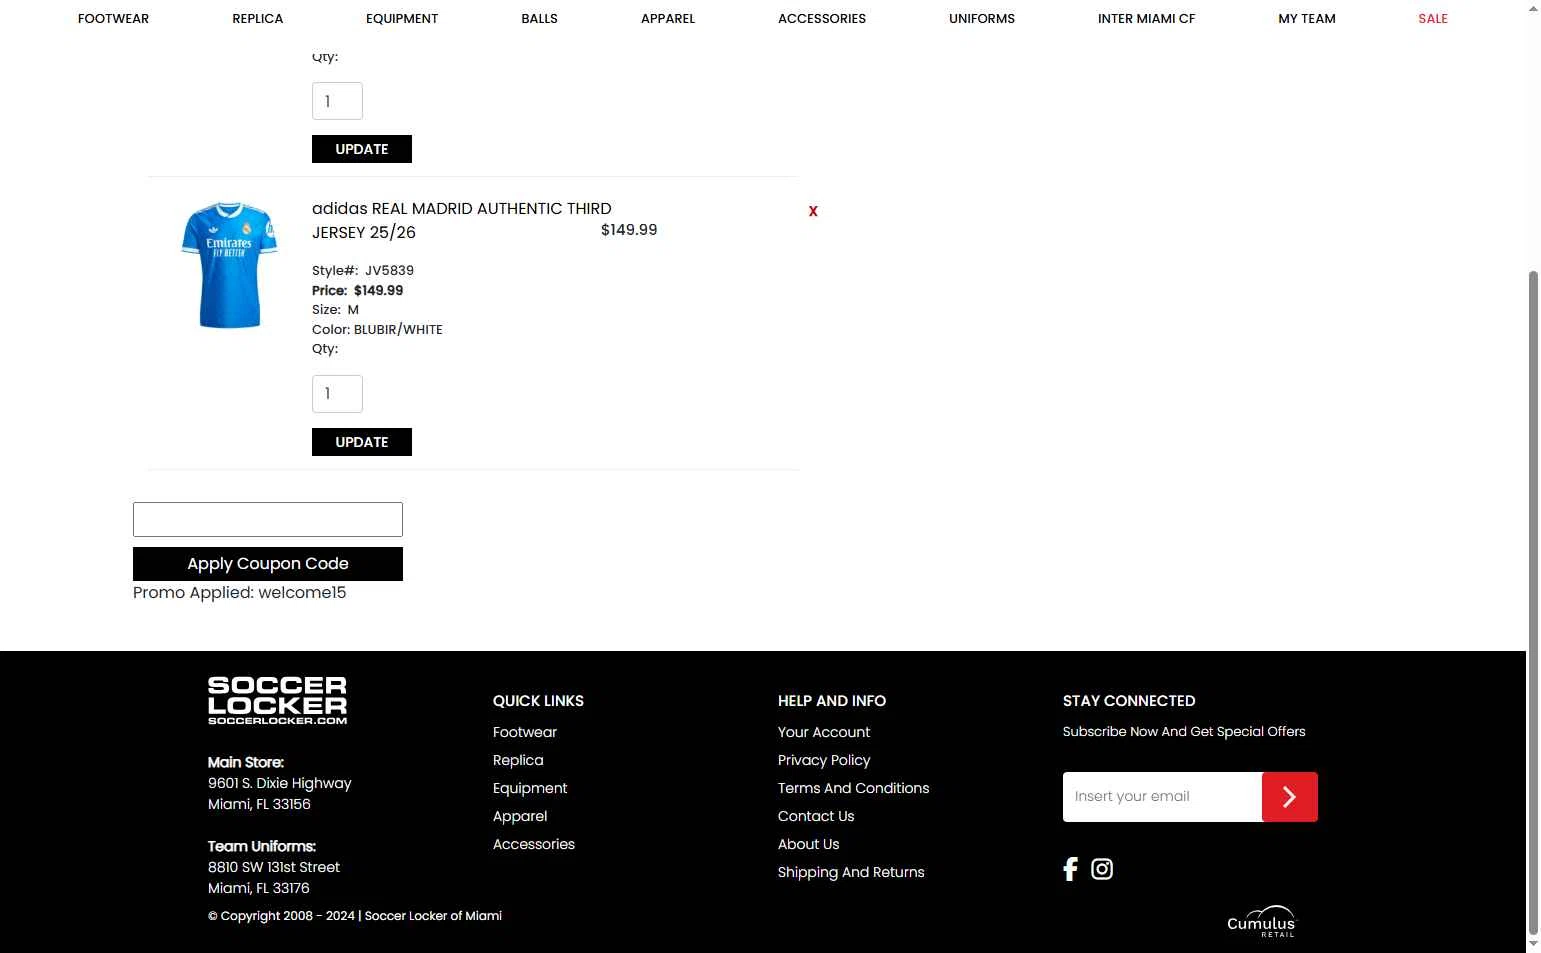Open Privacy Policy link
The width and height of the screenshot is (1541, 953).
[x=824, y=760]
